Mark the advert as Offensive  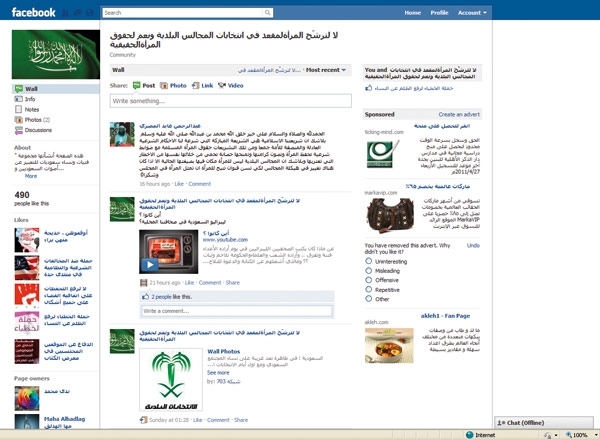click(369, 280)
